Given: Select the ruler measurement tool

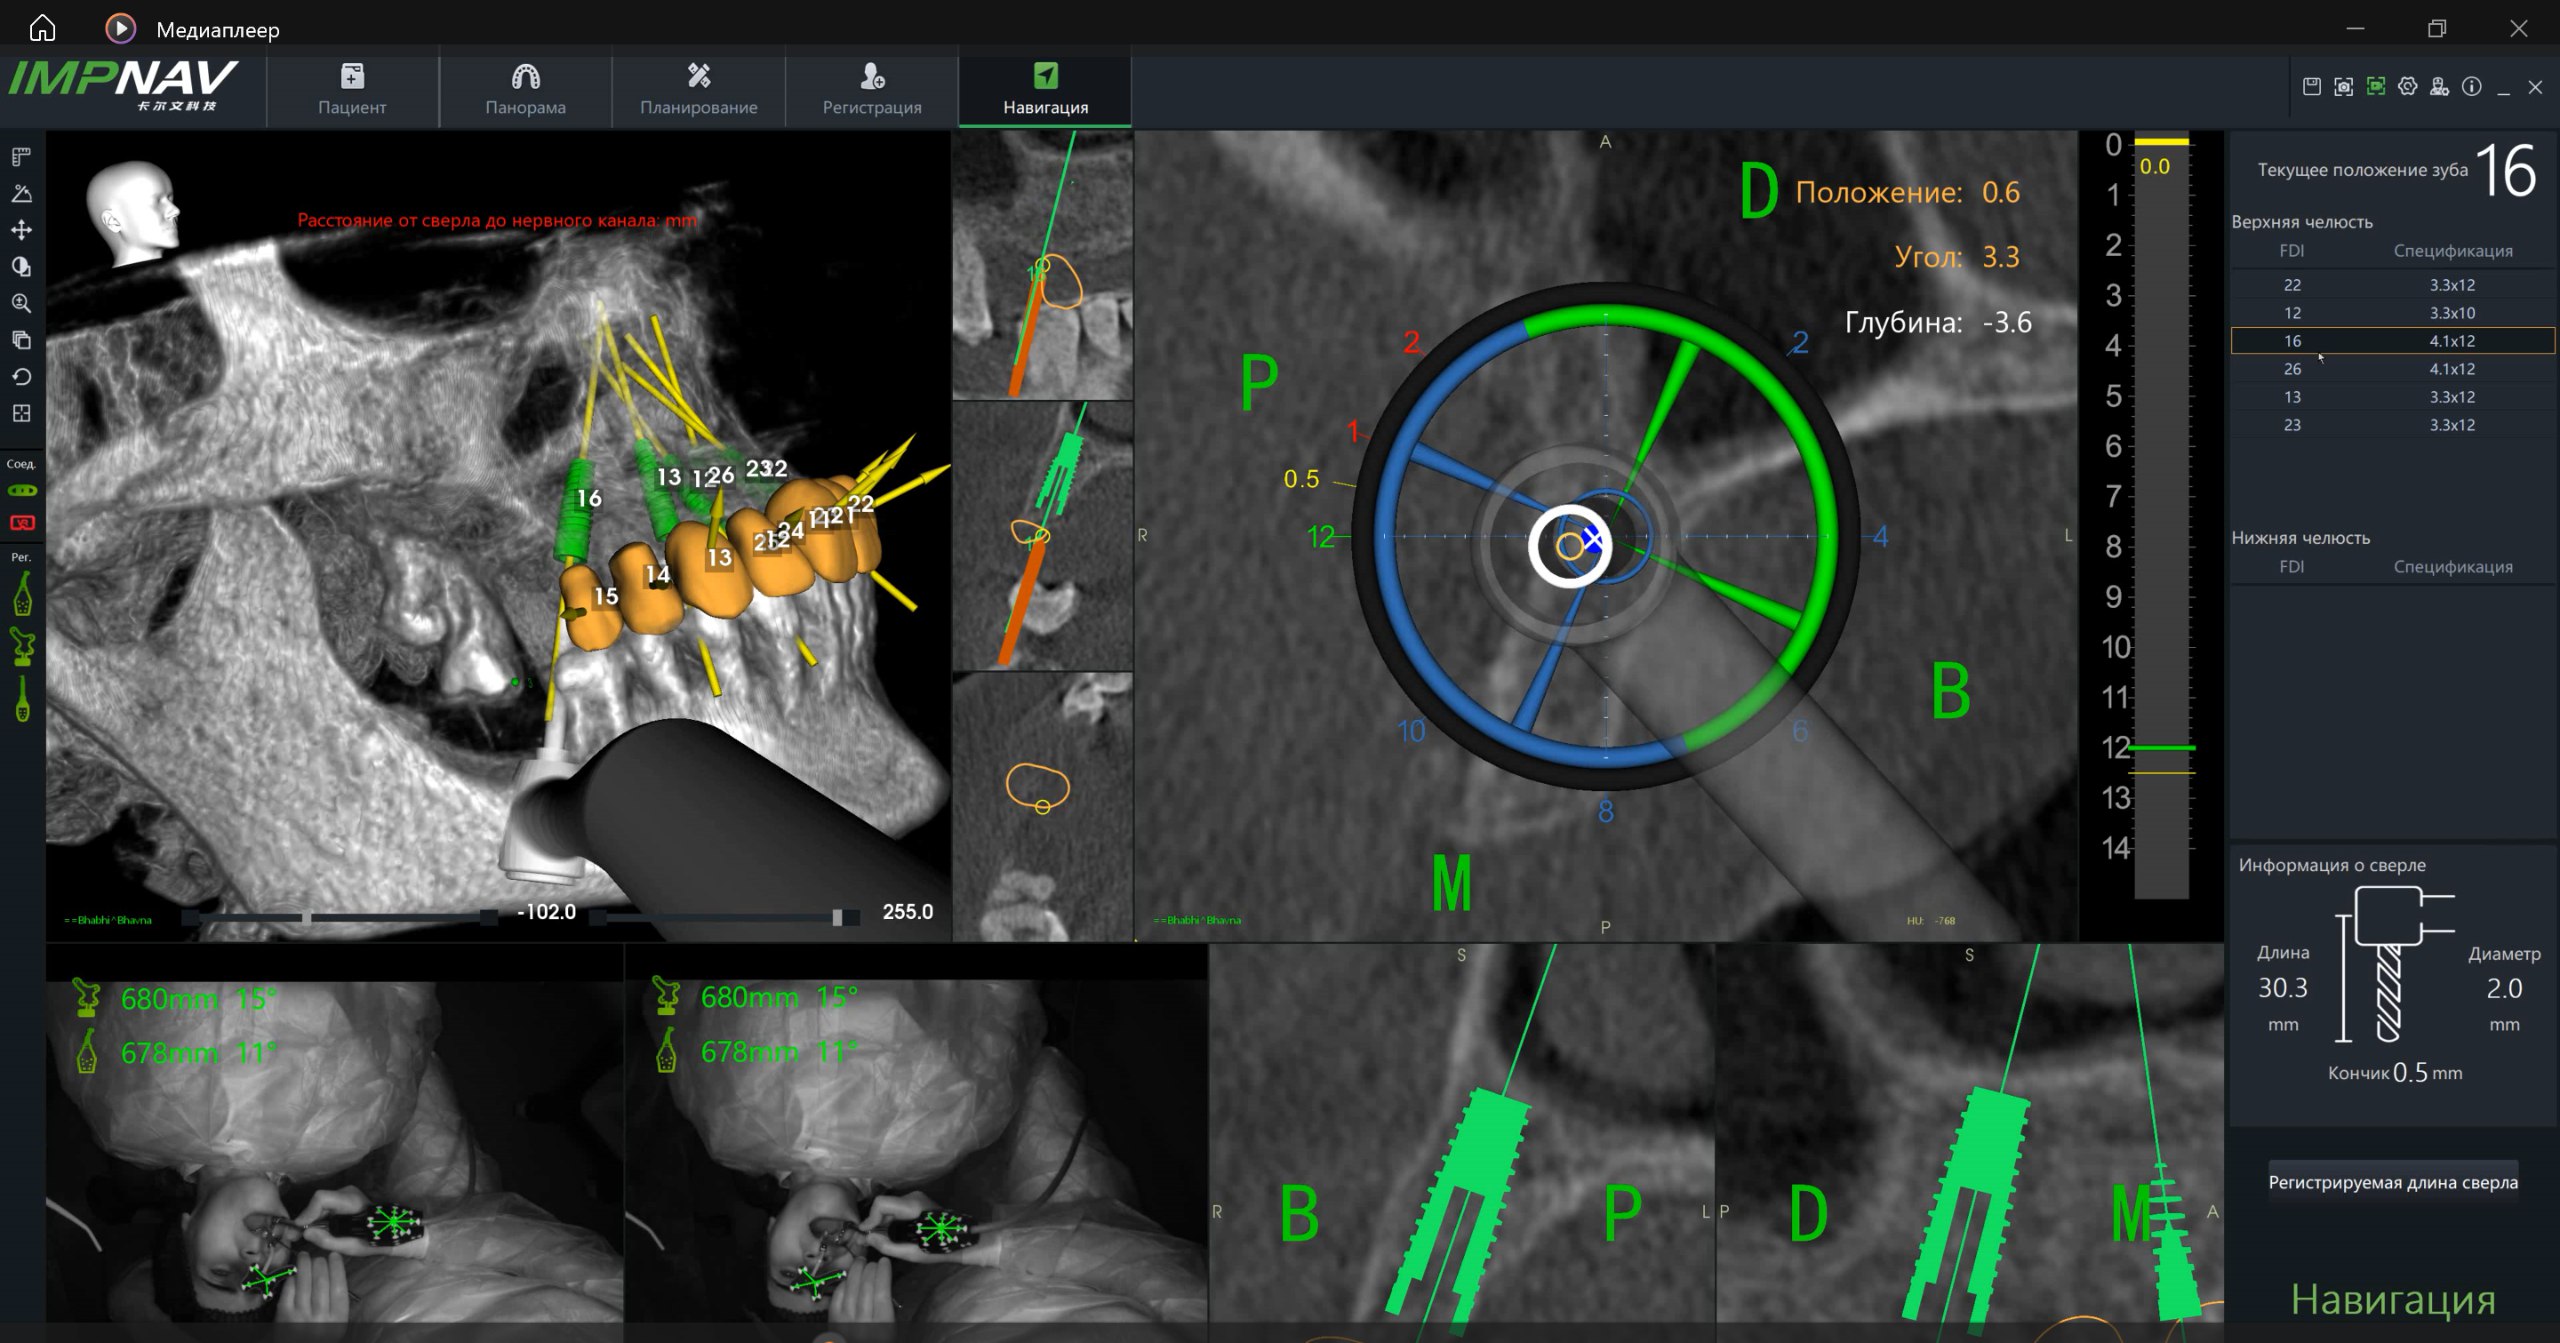Looking at the screenshot, I should point(21,157).
